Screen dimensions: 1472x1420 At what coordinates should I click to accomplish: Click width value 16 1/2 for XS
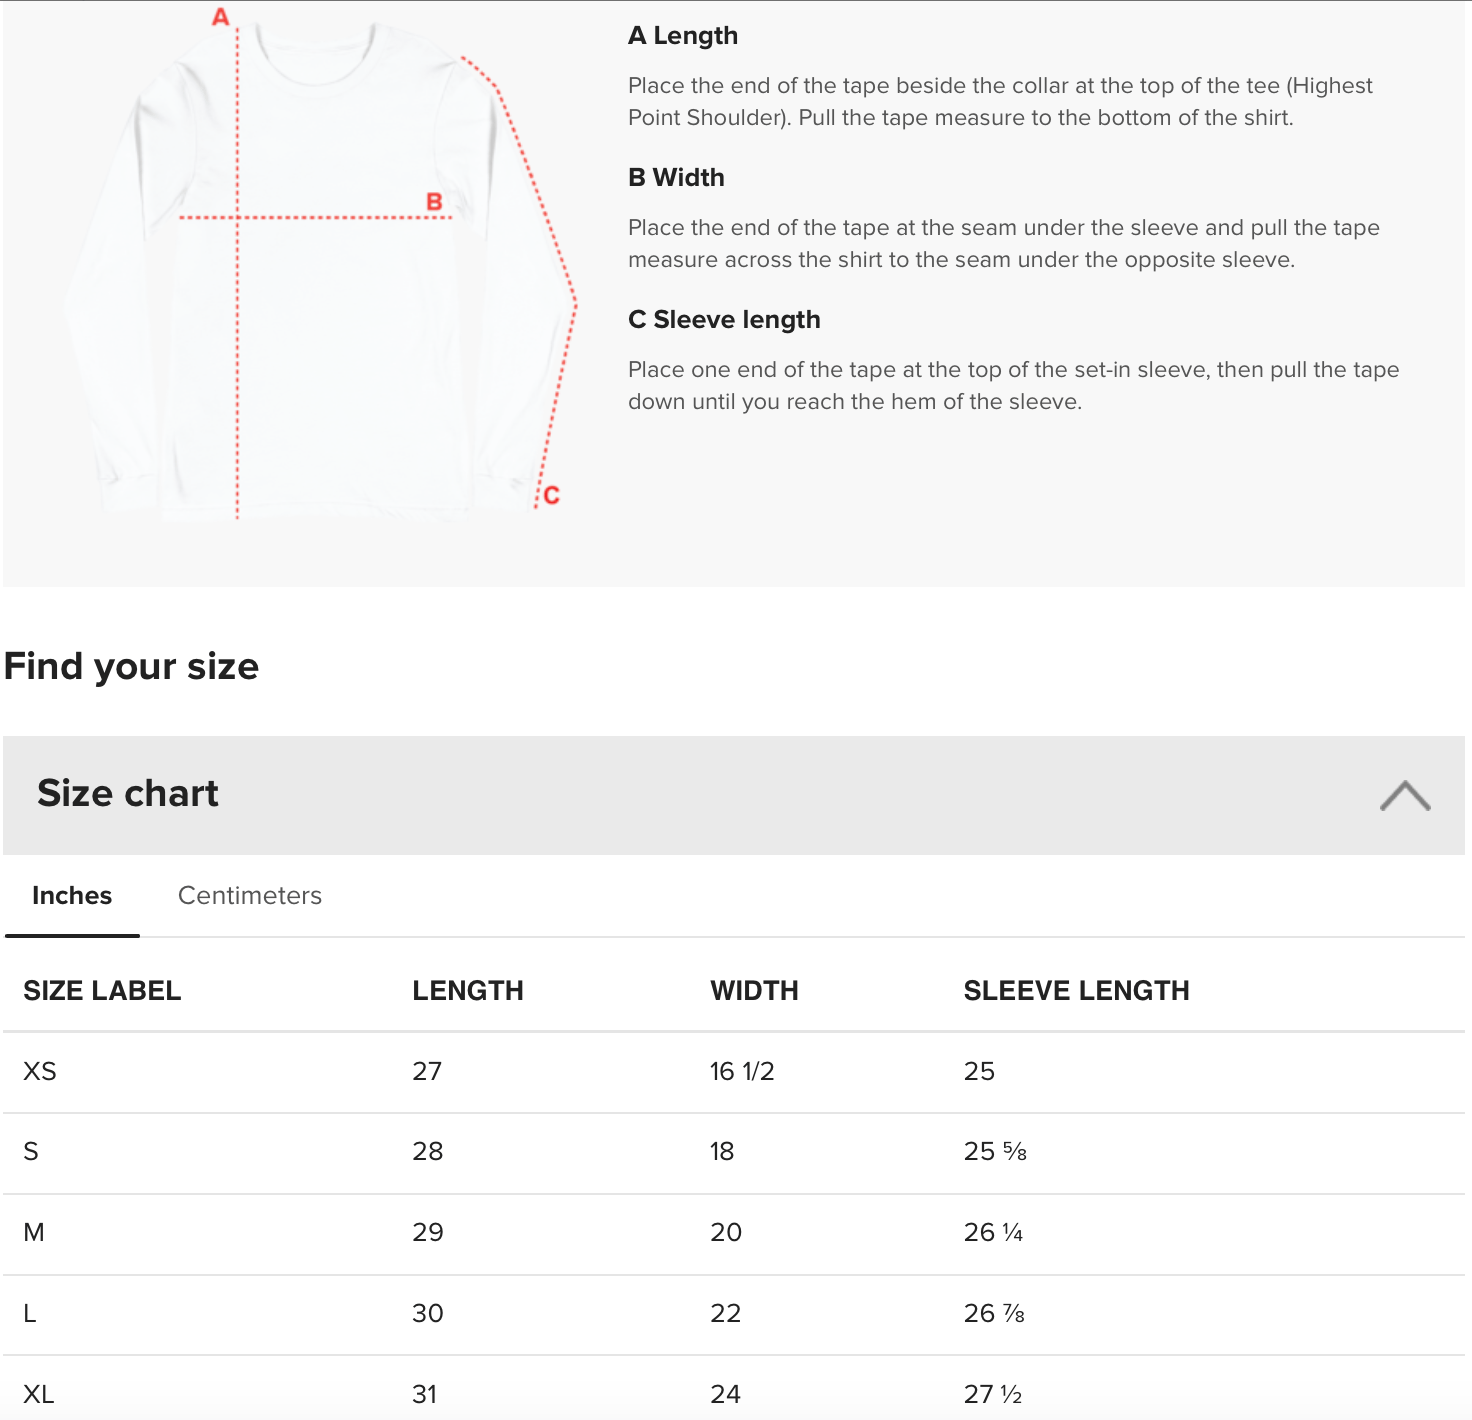742,1072
